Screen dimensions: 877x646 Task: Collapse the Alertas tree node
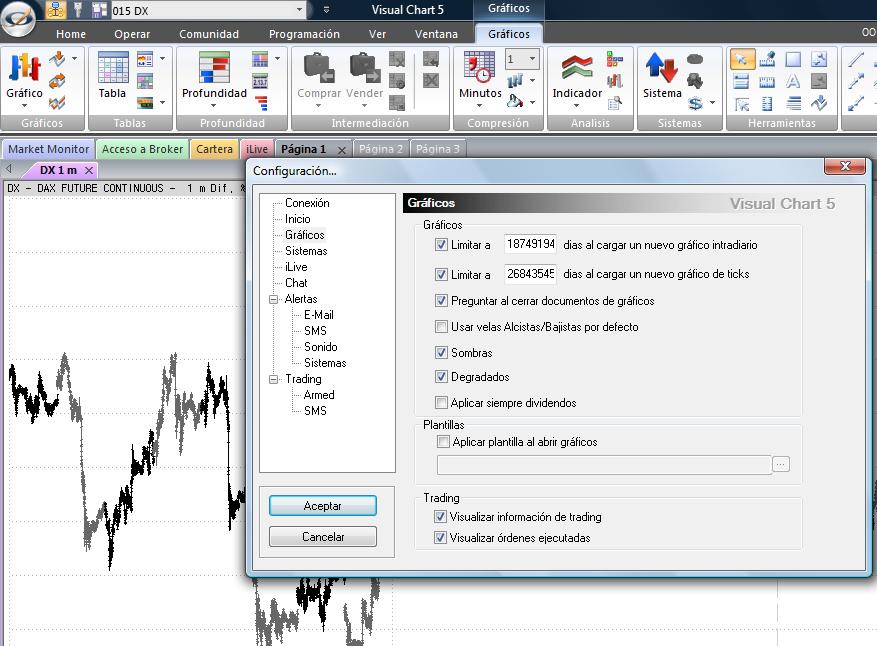(x=273, y=299)
